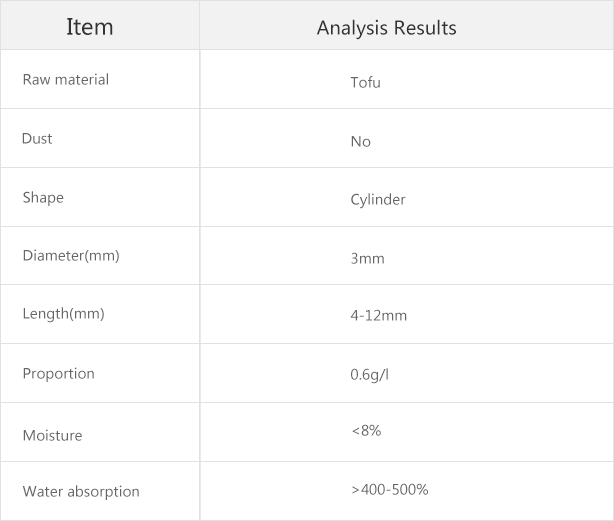
Task: Click the 3mm diameter value
Action: coord(367,258)
